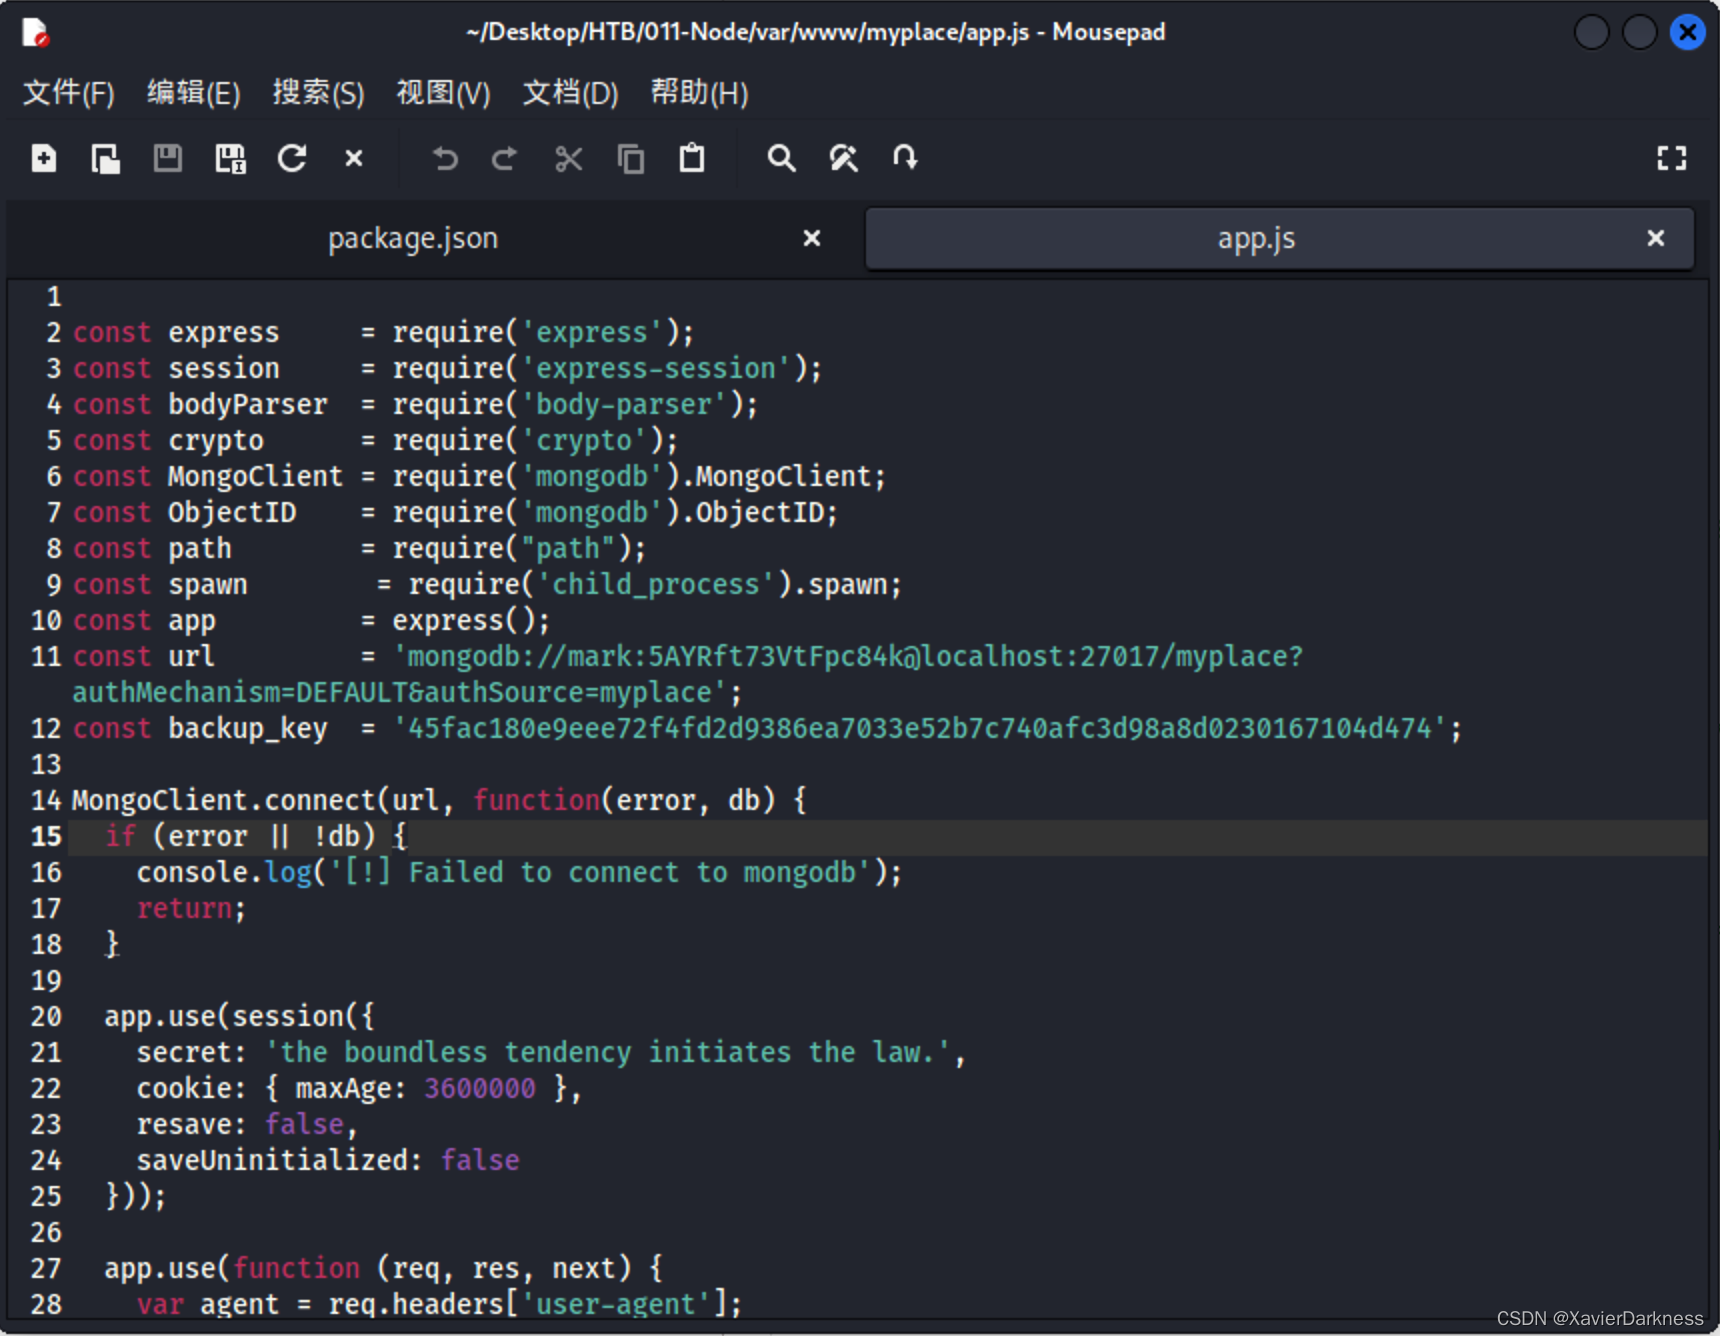Click the Mousepad application icon in title bar
Image resolution: width=1720 pixels, height=1336 pixels.
click(36, 33)
